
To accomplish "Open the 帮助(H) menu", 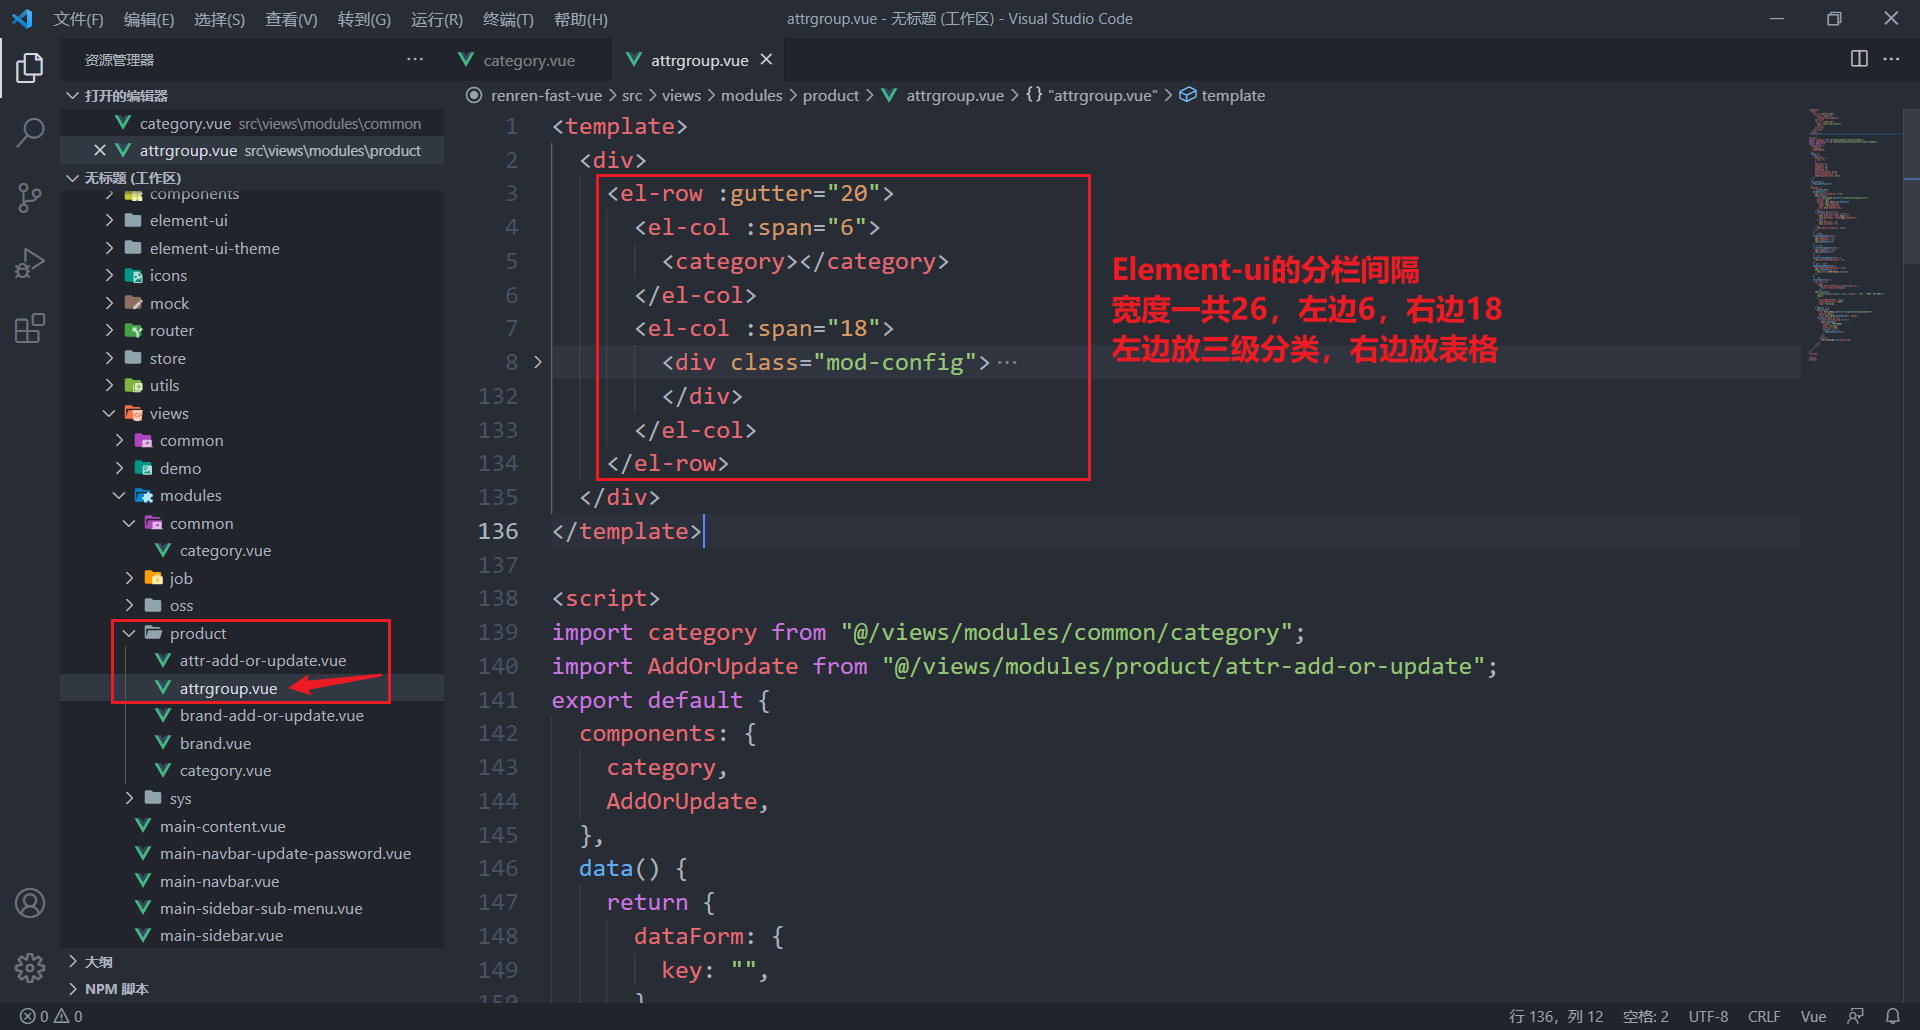I will (581, 20).
